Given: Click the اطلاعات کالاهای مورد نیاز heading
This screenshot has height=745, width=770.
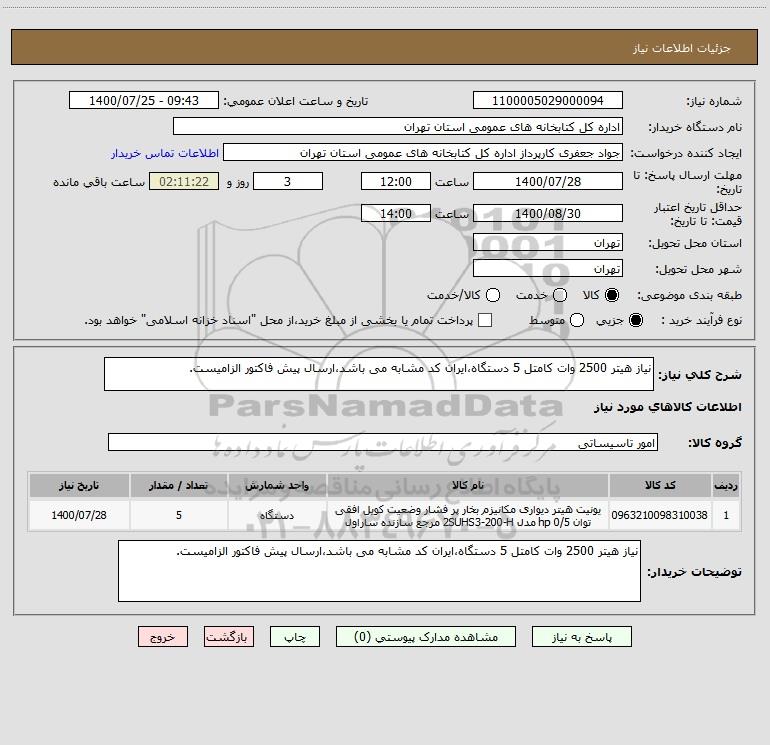Looking at the screenshot, I should tap(668, 407).
